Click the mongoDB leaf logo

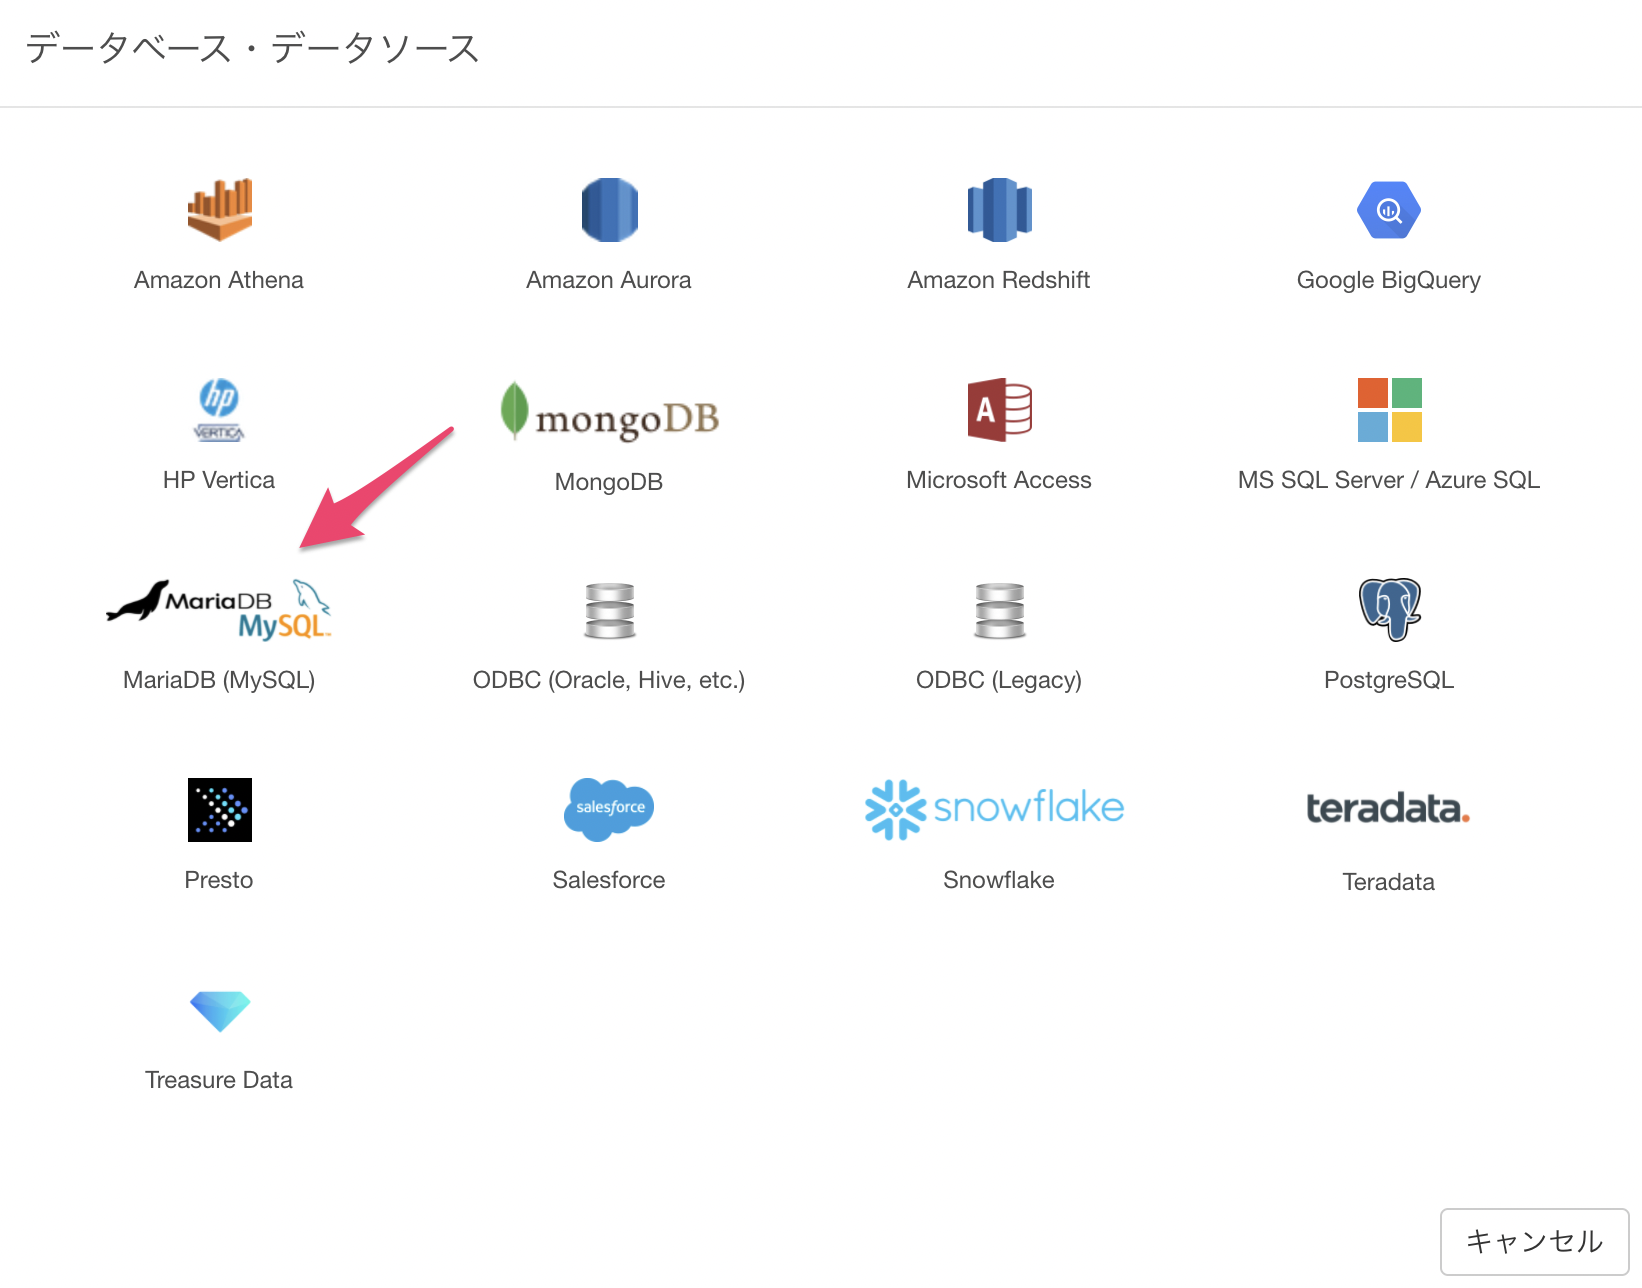[609, 411]
